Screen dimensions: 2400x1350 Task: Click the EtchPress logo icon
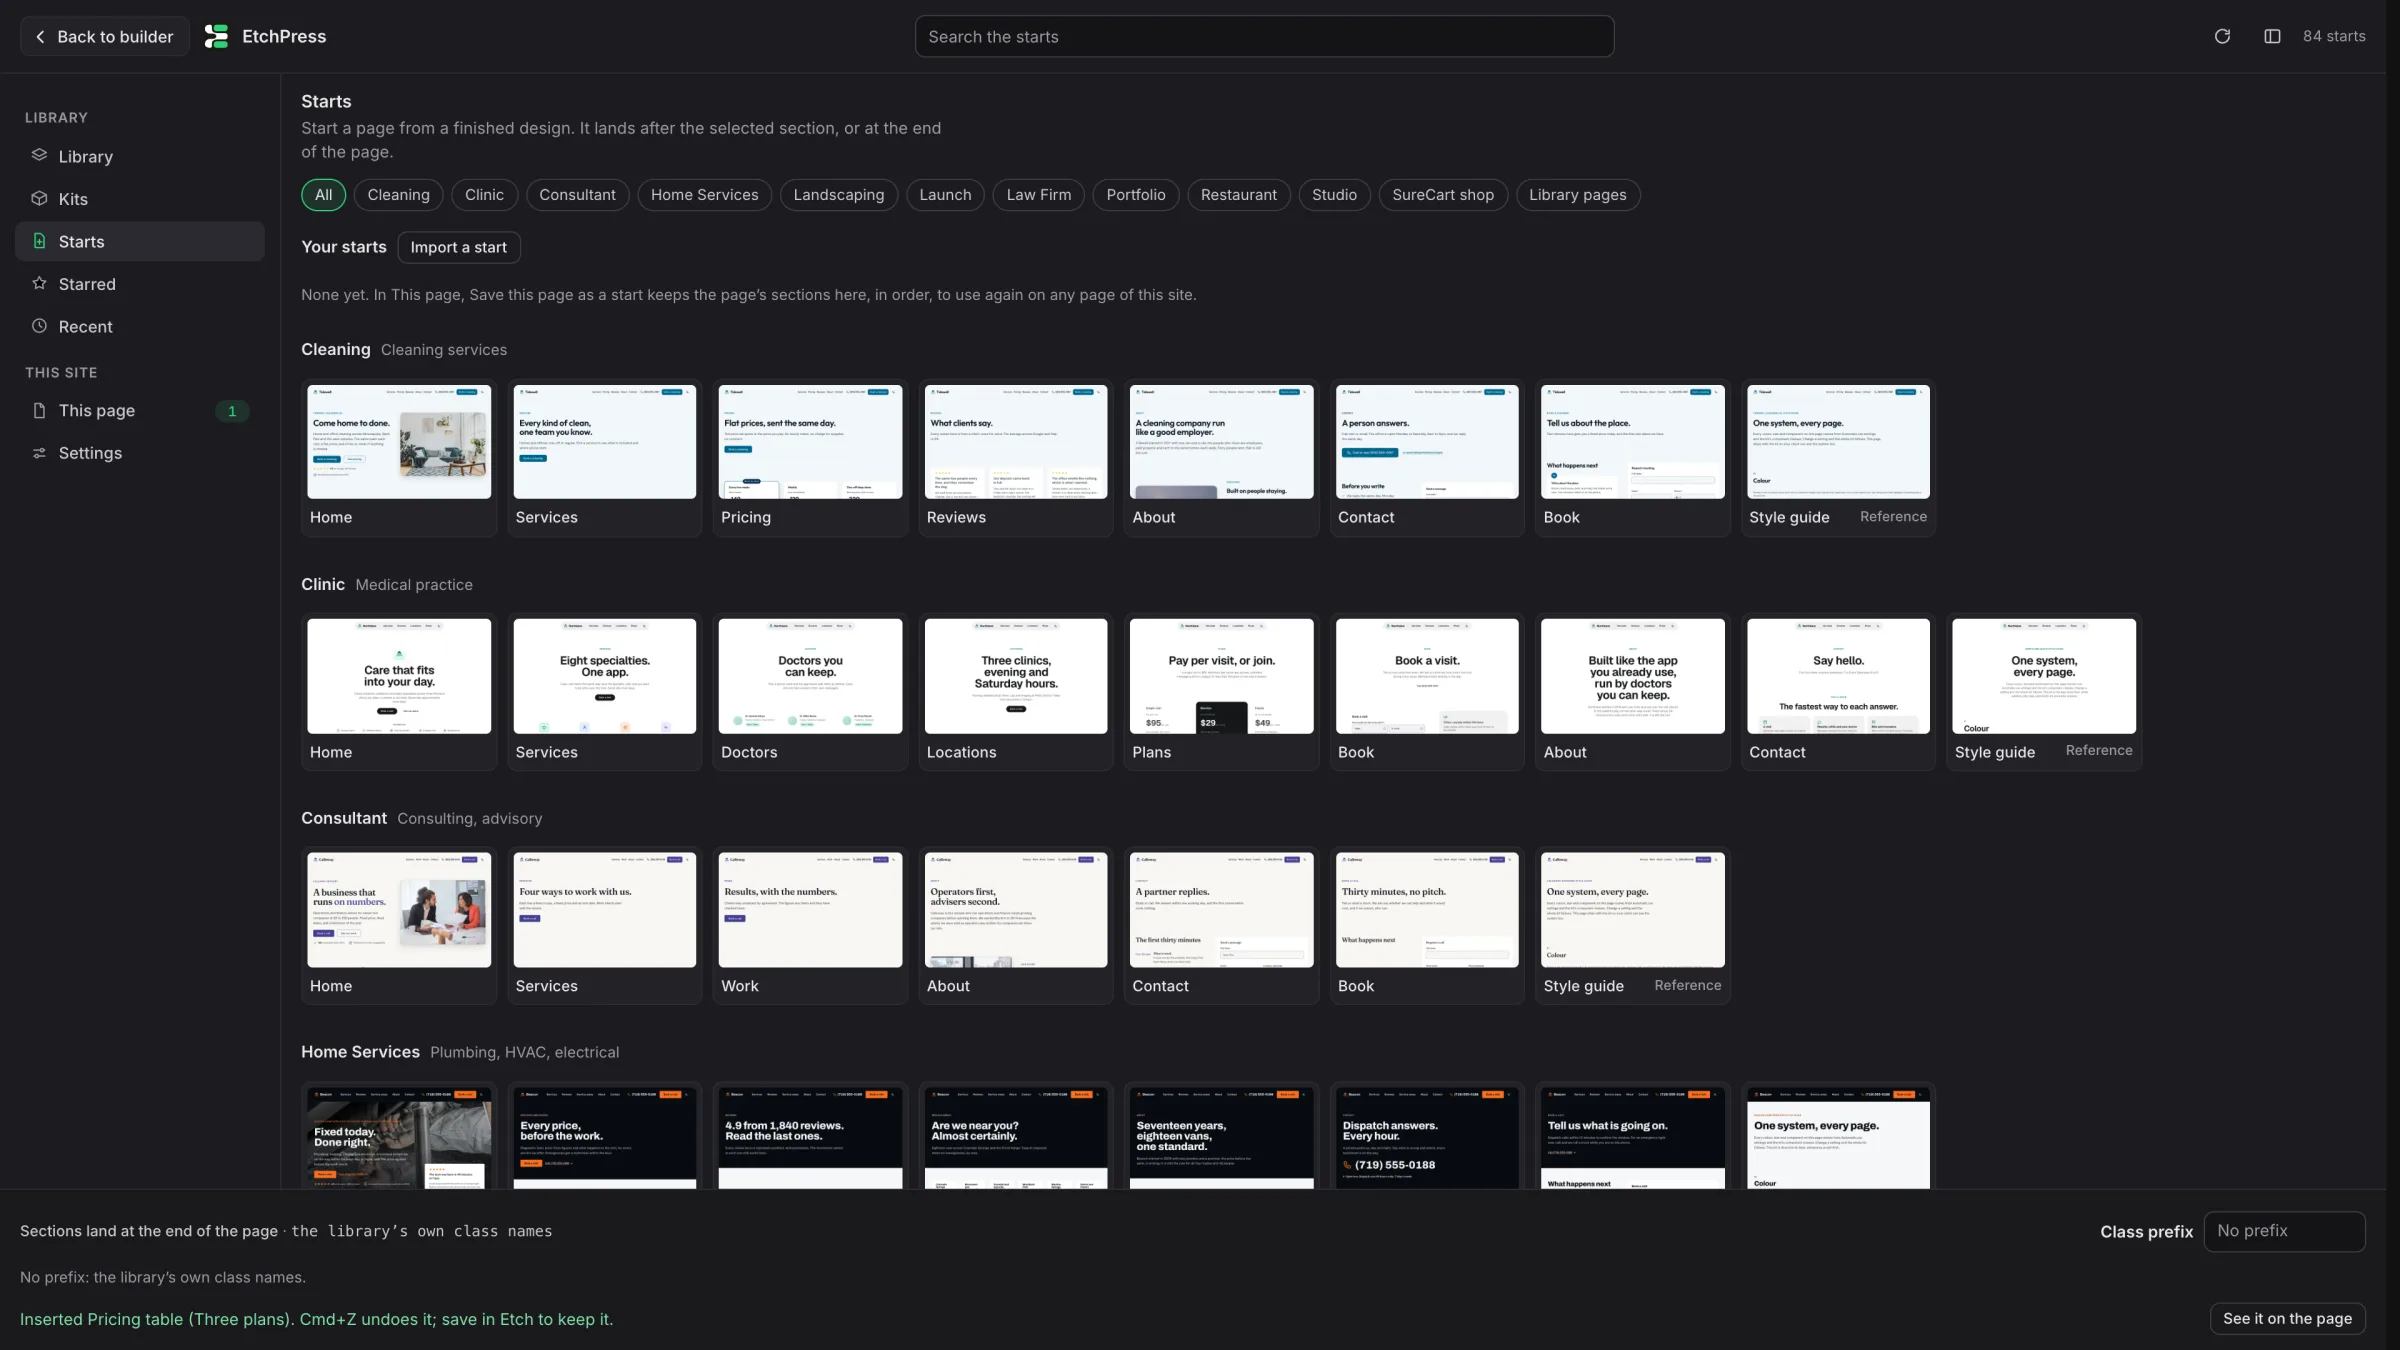point(216,36)
